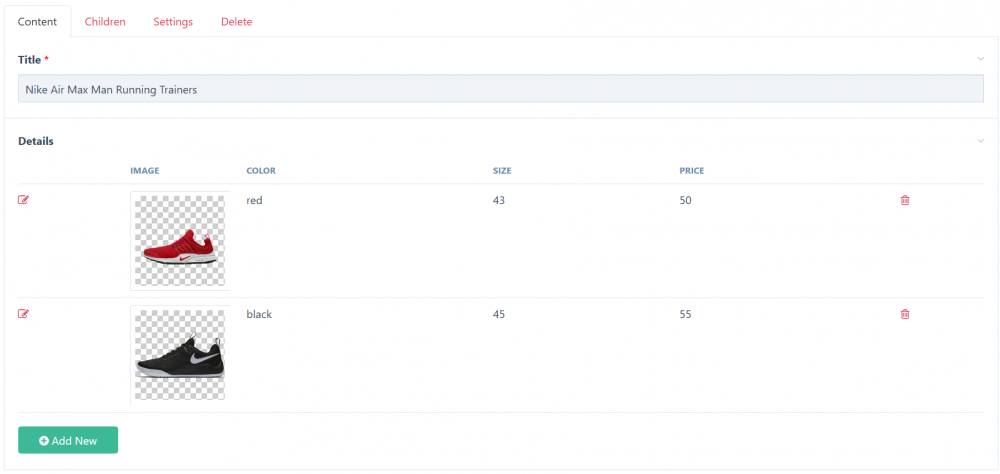Screen dimensions: 1000x474
Task: Select the price value 55
Action: pos(685,314)
